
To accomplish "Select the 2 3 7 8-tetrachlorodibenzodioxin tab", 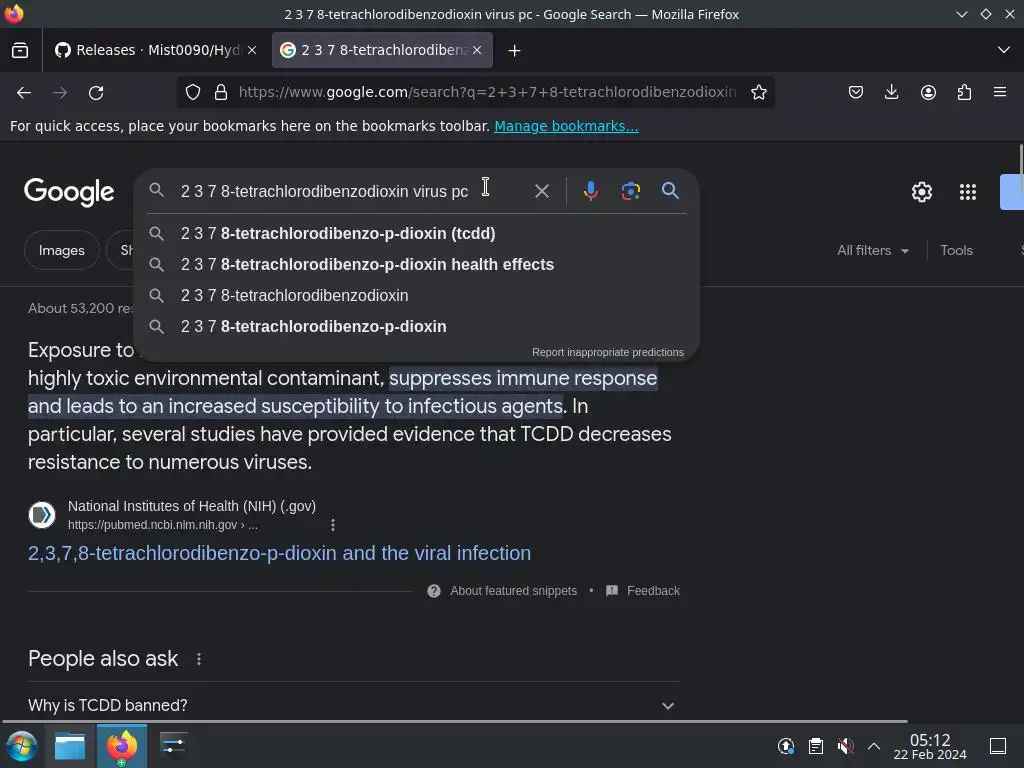I will [x=382, y=50].
